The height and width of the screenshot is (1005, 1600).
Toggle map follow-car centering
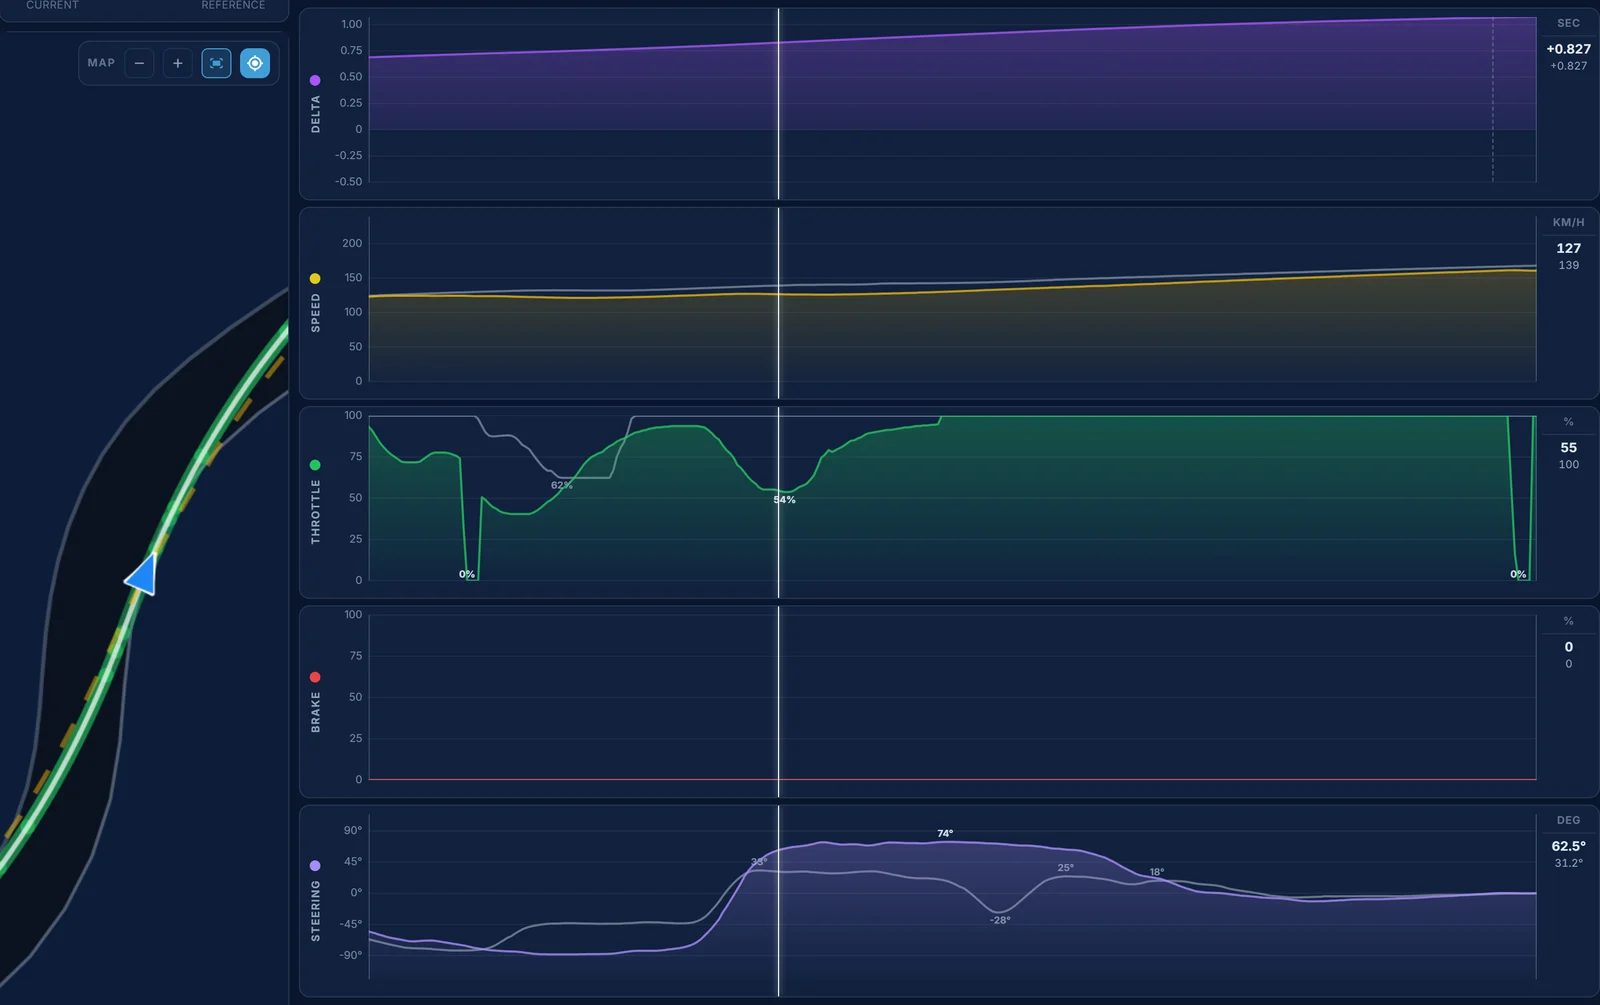[255, 63]
